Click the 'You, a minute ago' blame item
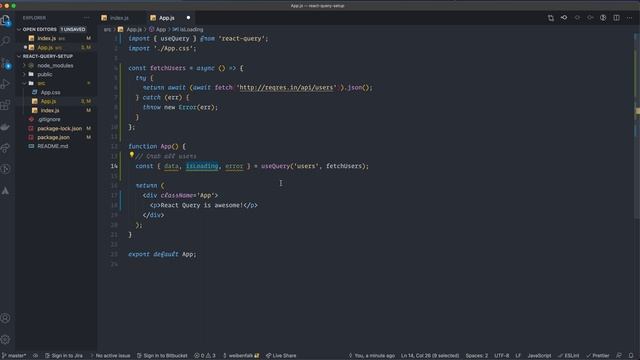This screenshot has height=360, width=640. (371, 356)
